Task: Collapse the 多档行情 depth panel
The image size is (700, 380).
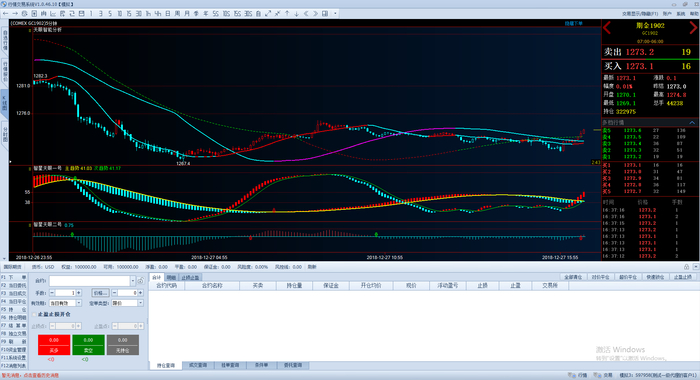Action: [692, 122]
